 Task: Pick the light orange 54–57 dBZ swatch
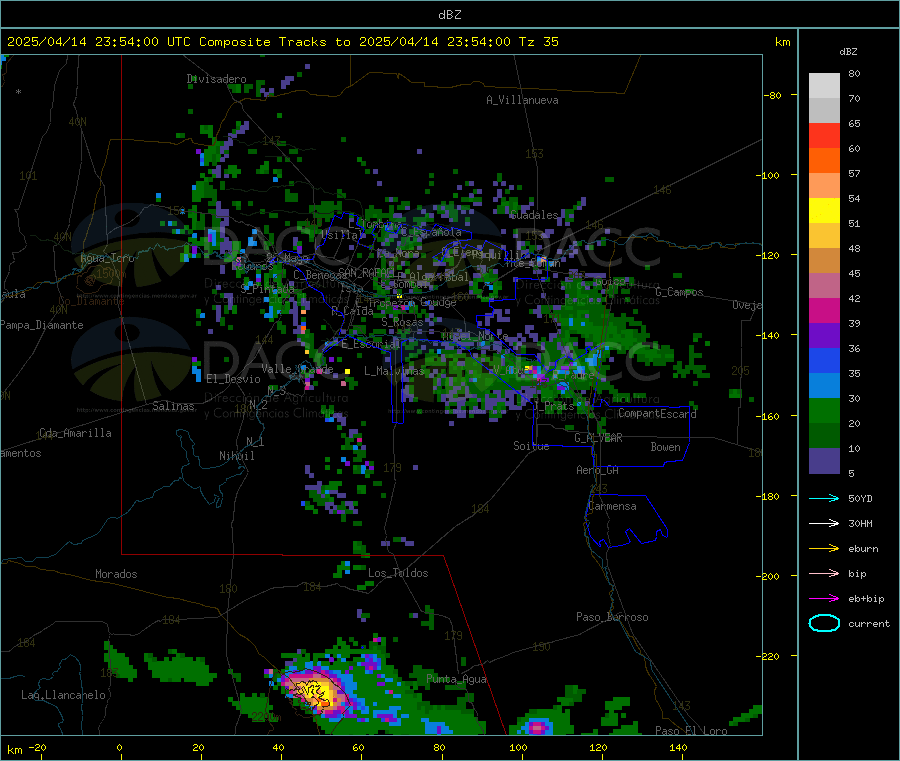point(824,186)
